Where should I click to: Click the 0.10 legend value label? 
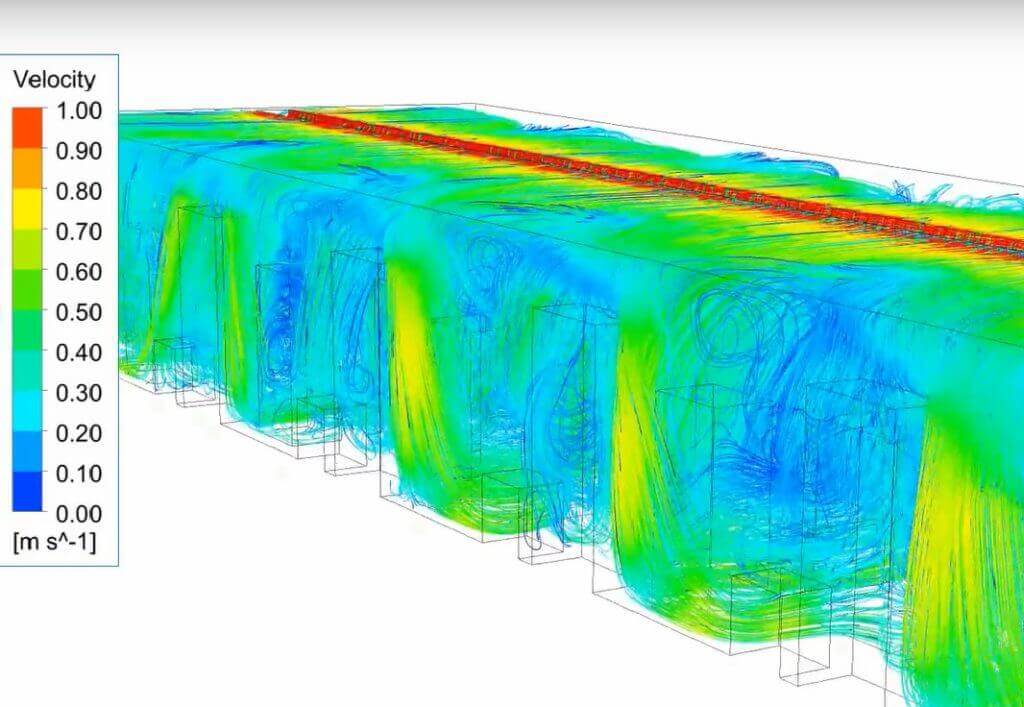(x=78, y=473)
